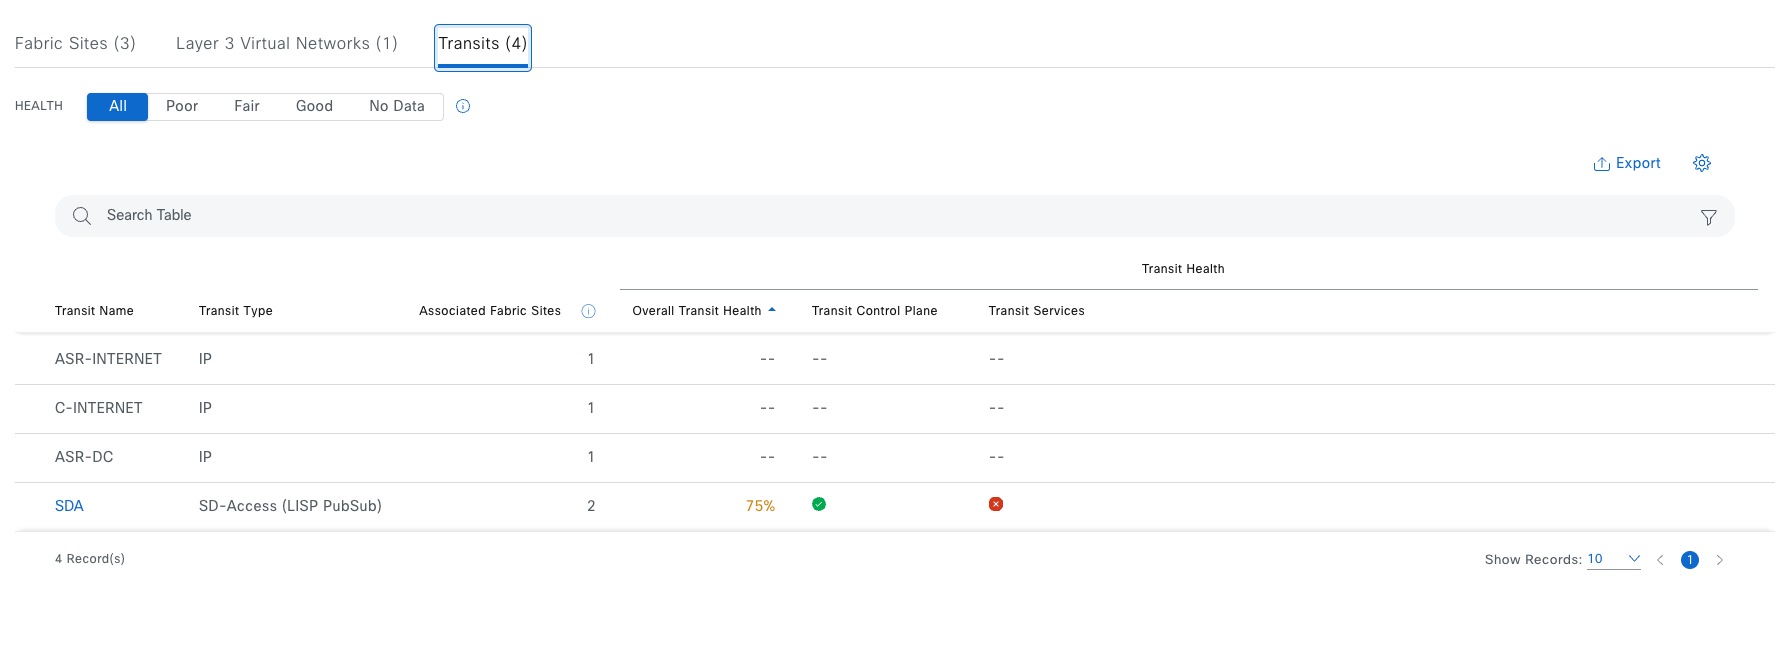This screenshot has width=1791, height=649.
Task: Click the magnifier search icon
Action: [x=82, y=216]
